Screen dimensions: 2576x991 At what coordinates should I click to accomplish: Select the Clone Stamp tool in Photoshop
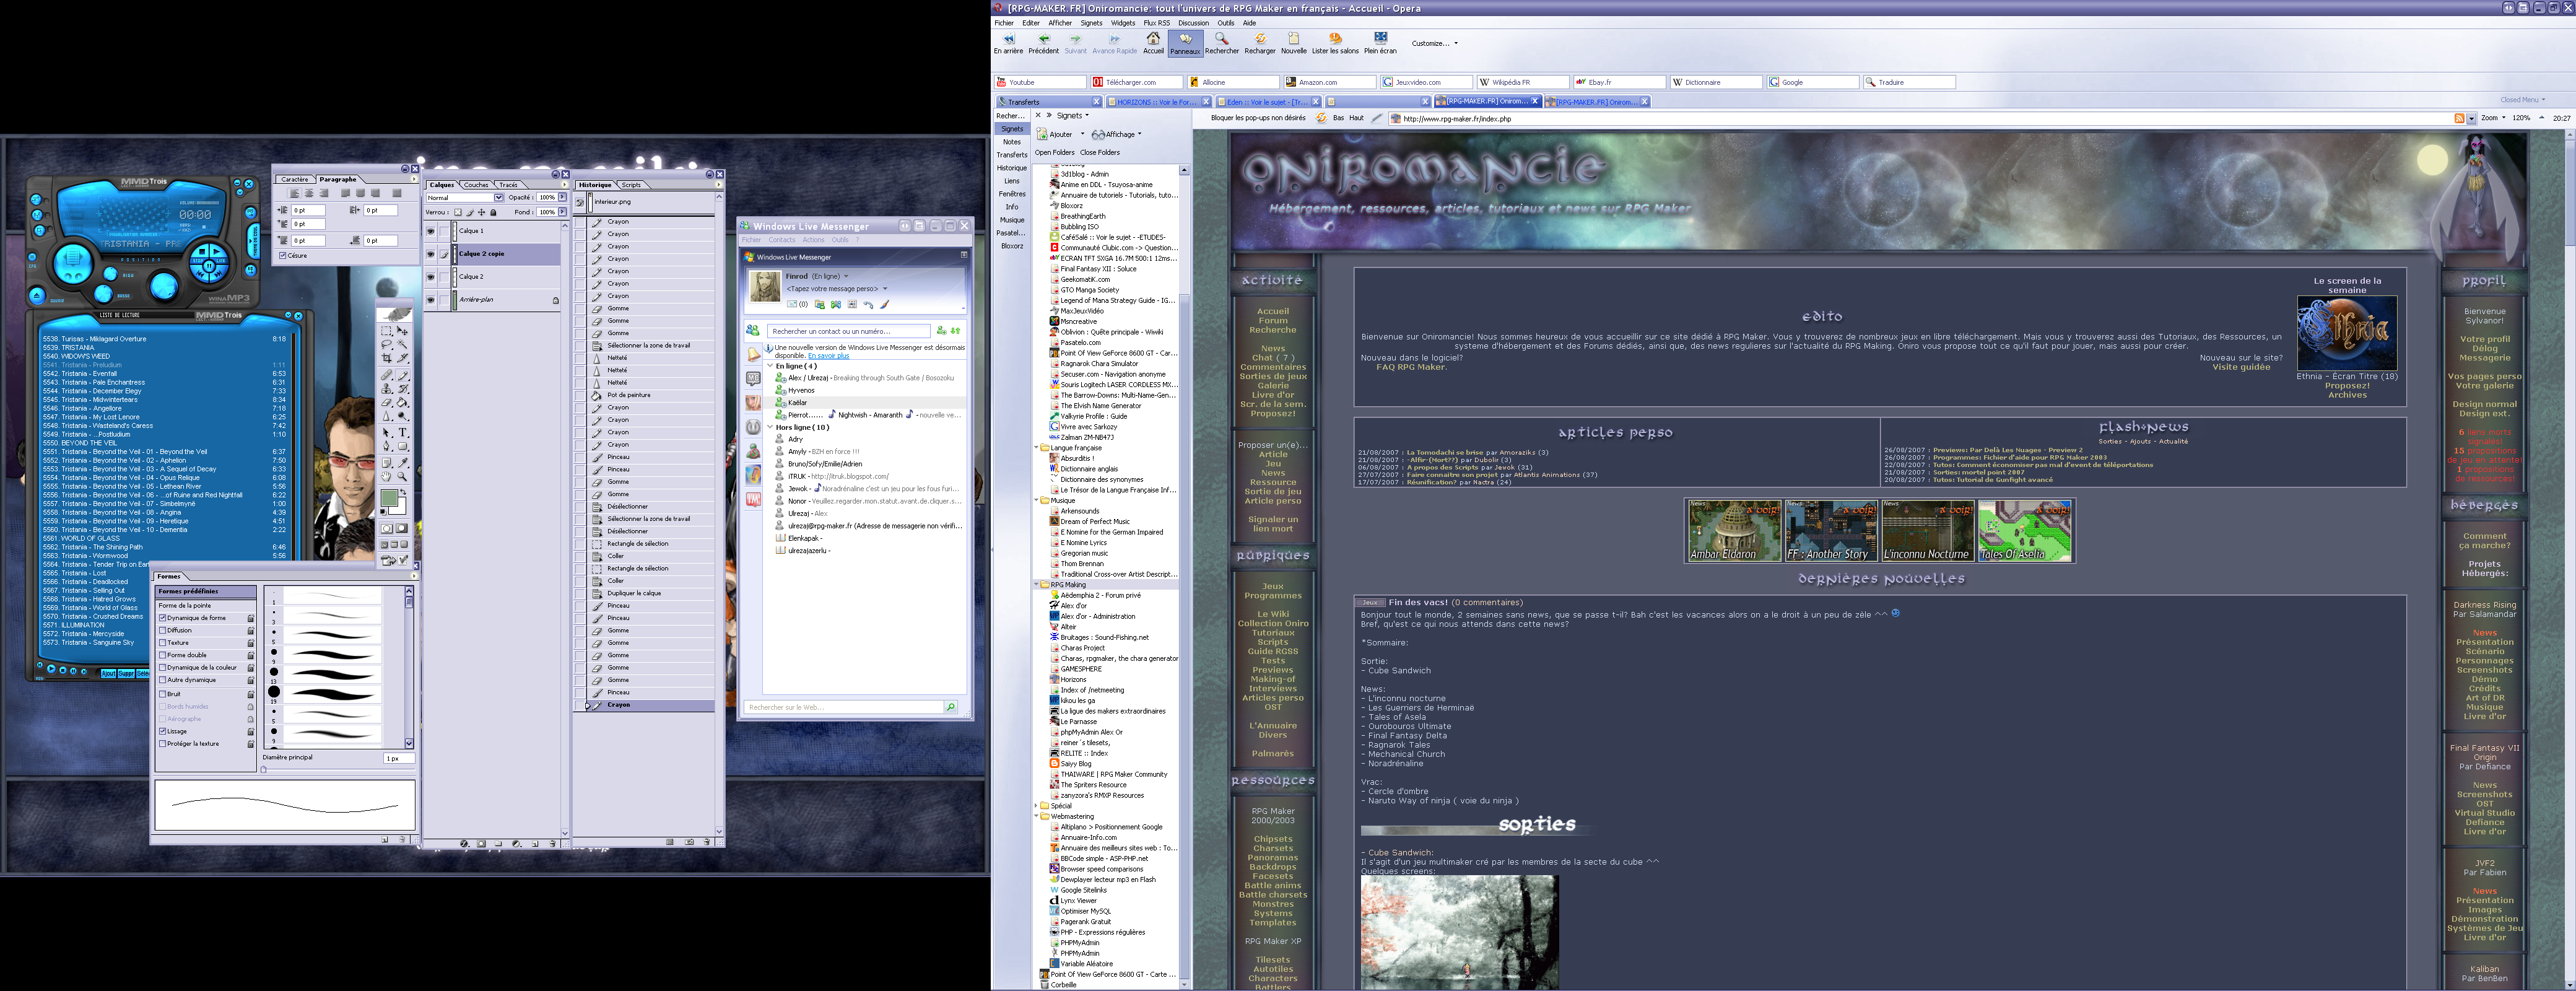(387, 388)
